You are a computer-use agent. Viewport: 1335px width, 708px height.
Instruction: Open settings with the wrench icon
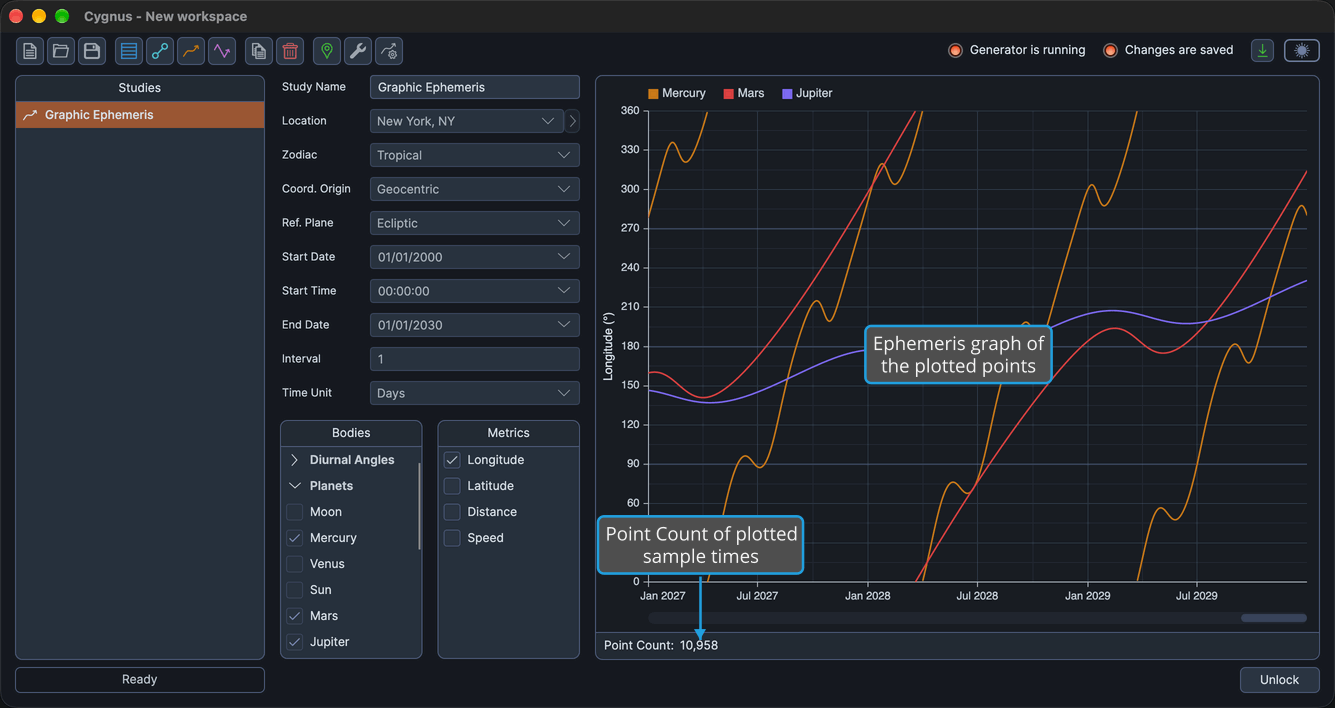coord(358,51)
